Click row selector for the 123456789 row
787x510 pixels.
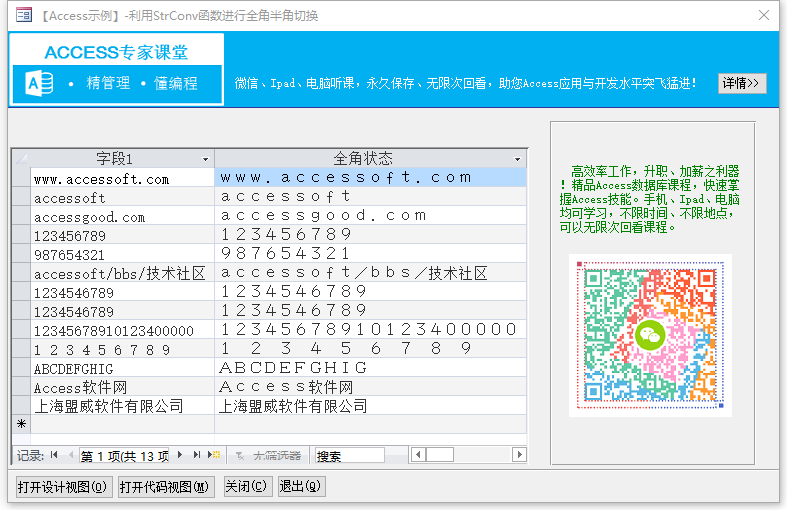21,234
